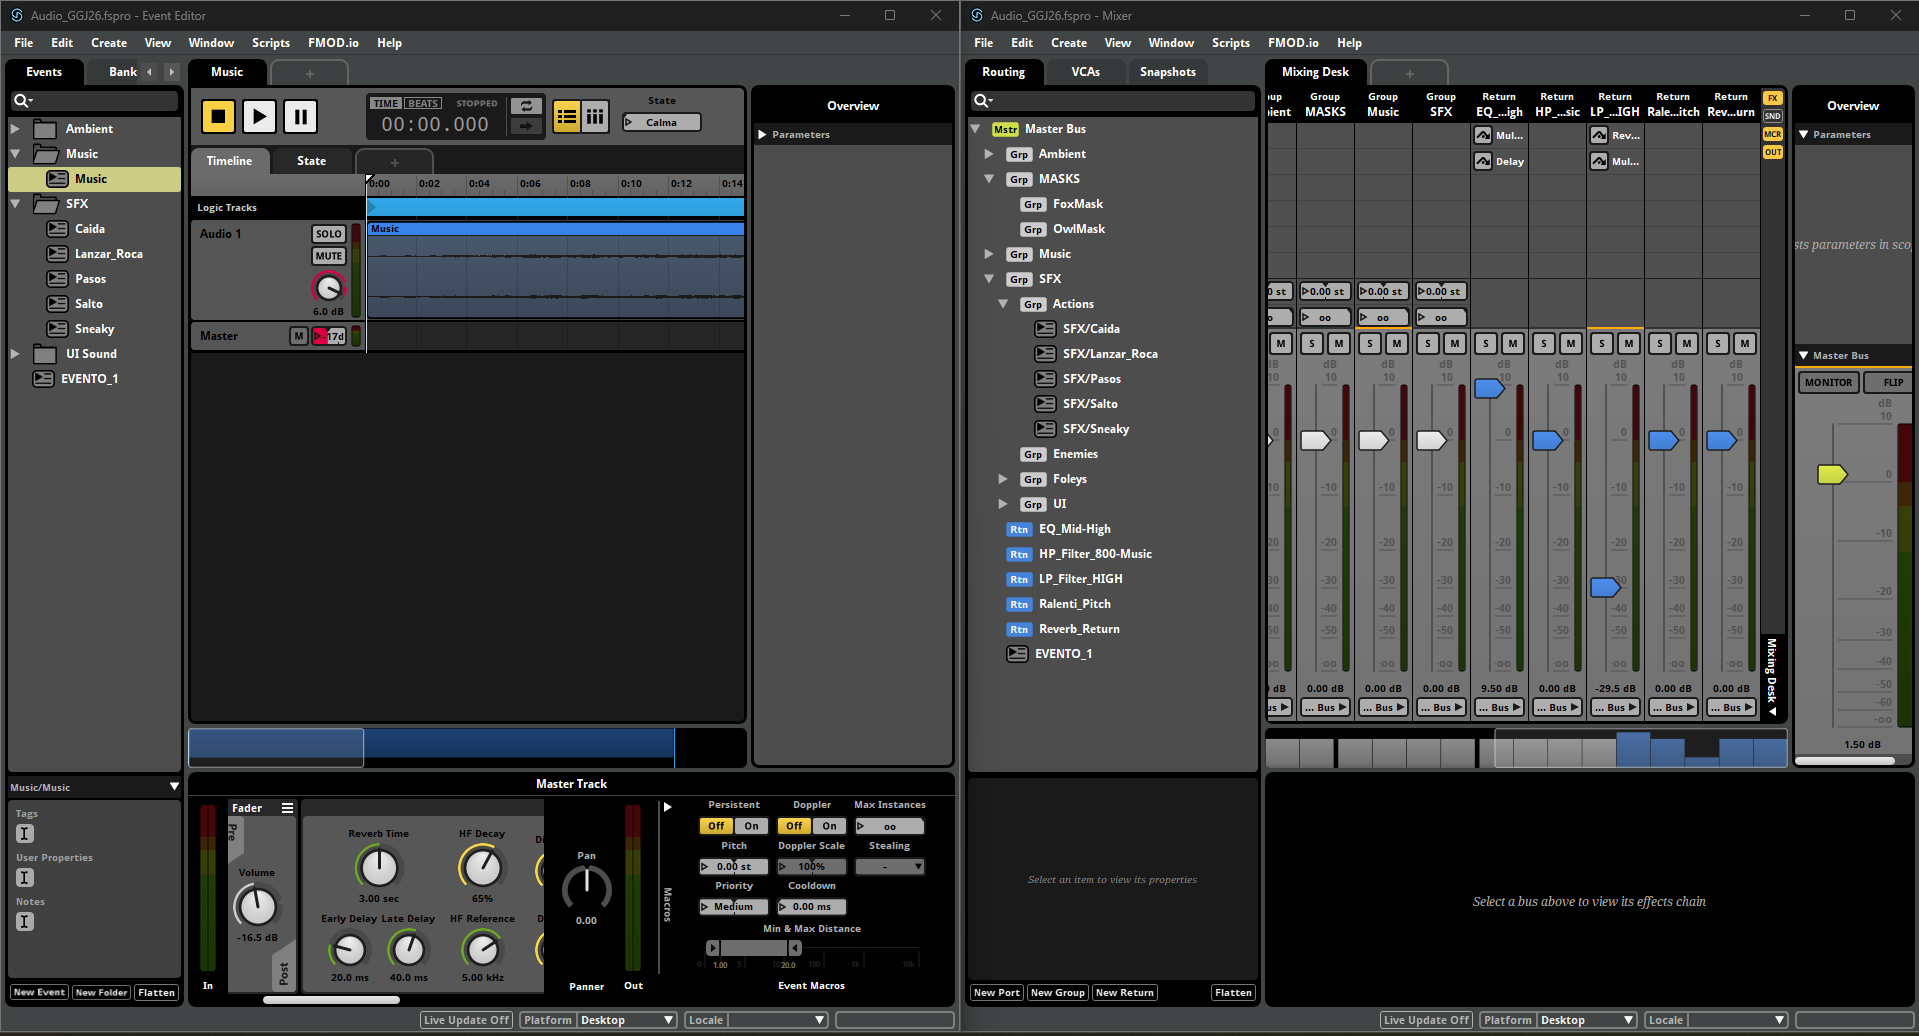The width and height of the screenshot is (1919, 1036).
Task: Click the New Event button
Action: tap(39, 992)
